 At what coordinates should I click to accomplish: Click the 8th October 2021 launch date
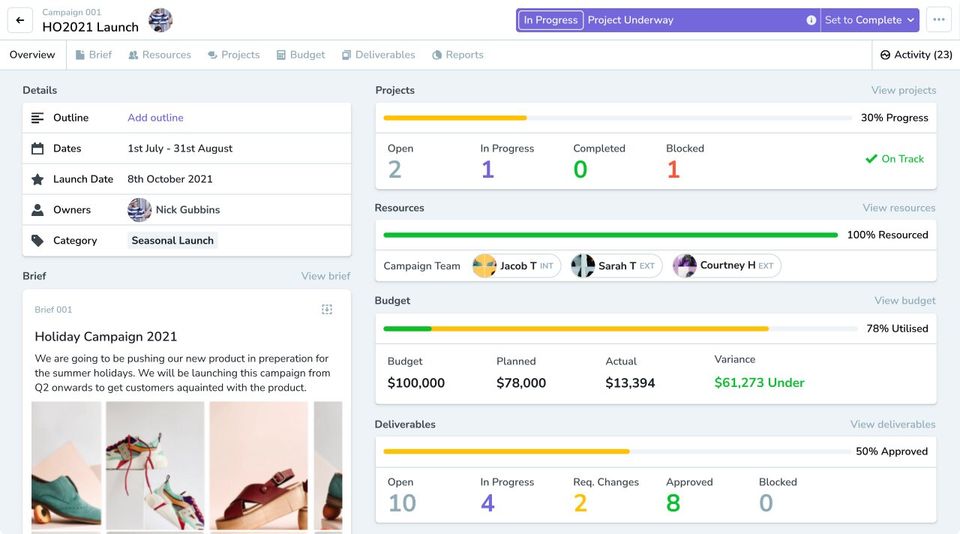170,179
